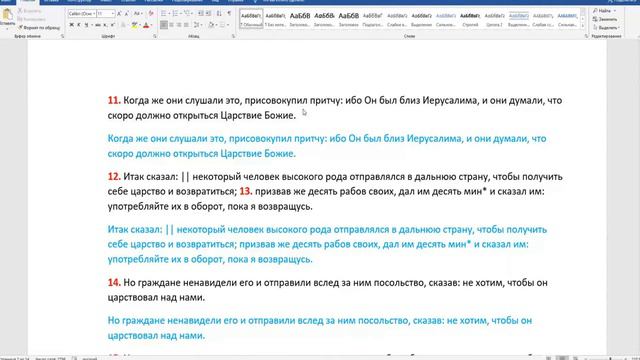The width and height of the screenshot is (640, 360).
Task: Click the Sort icon
Action: point(219,13)
